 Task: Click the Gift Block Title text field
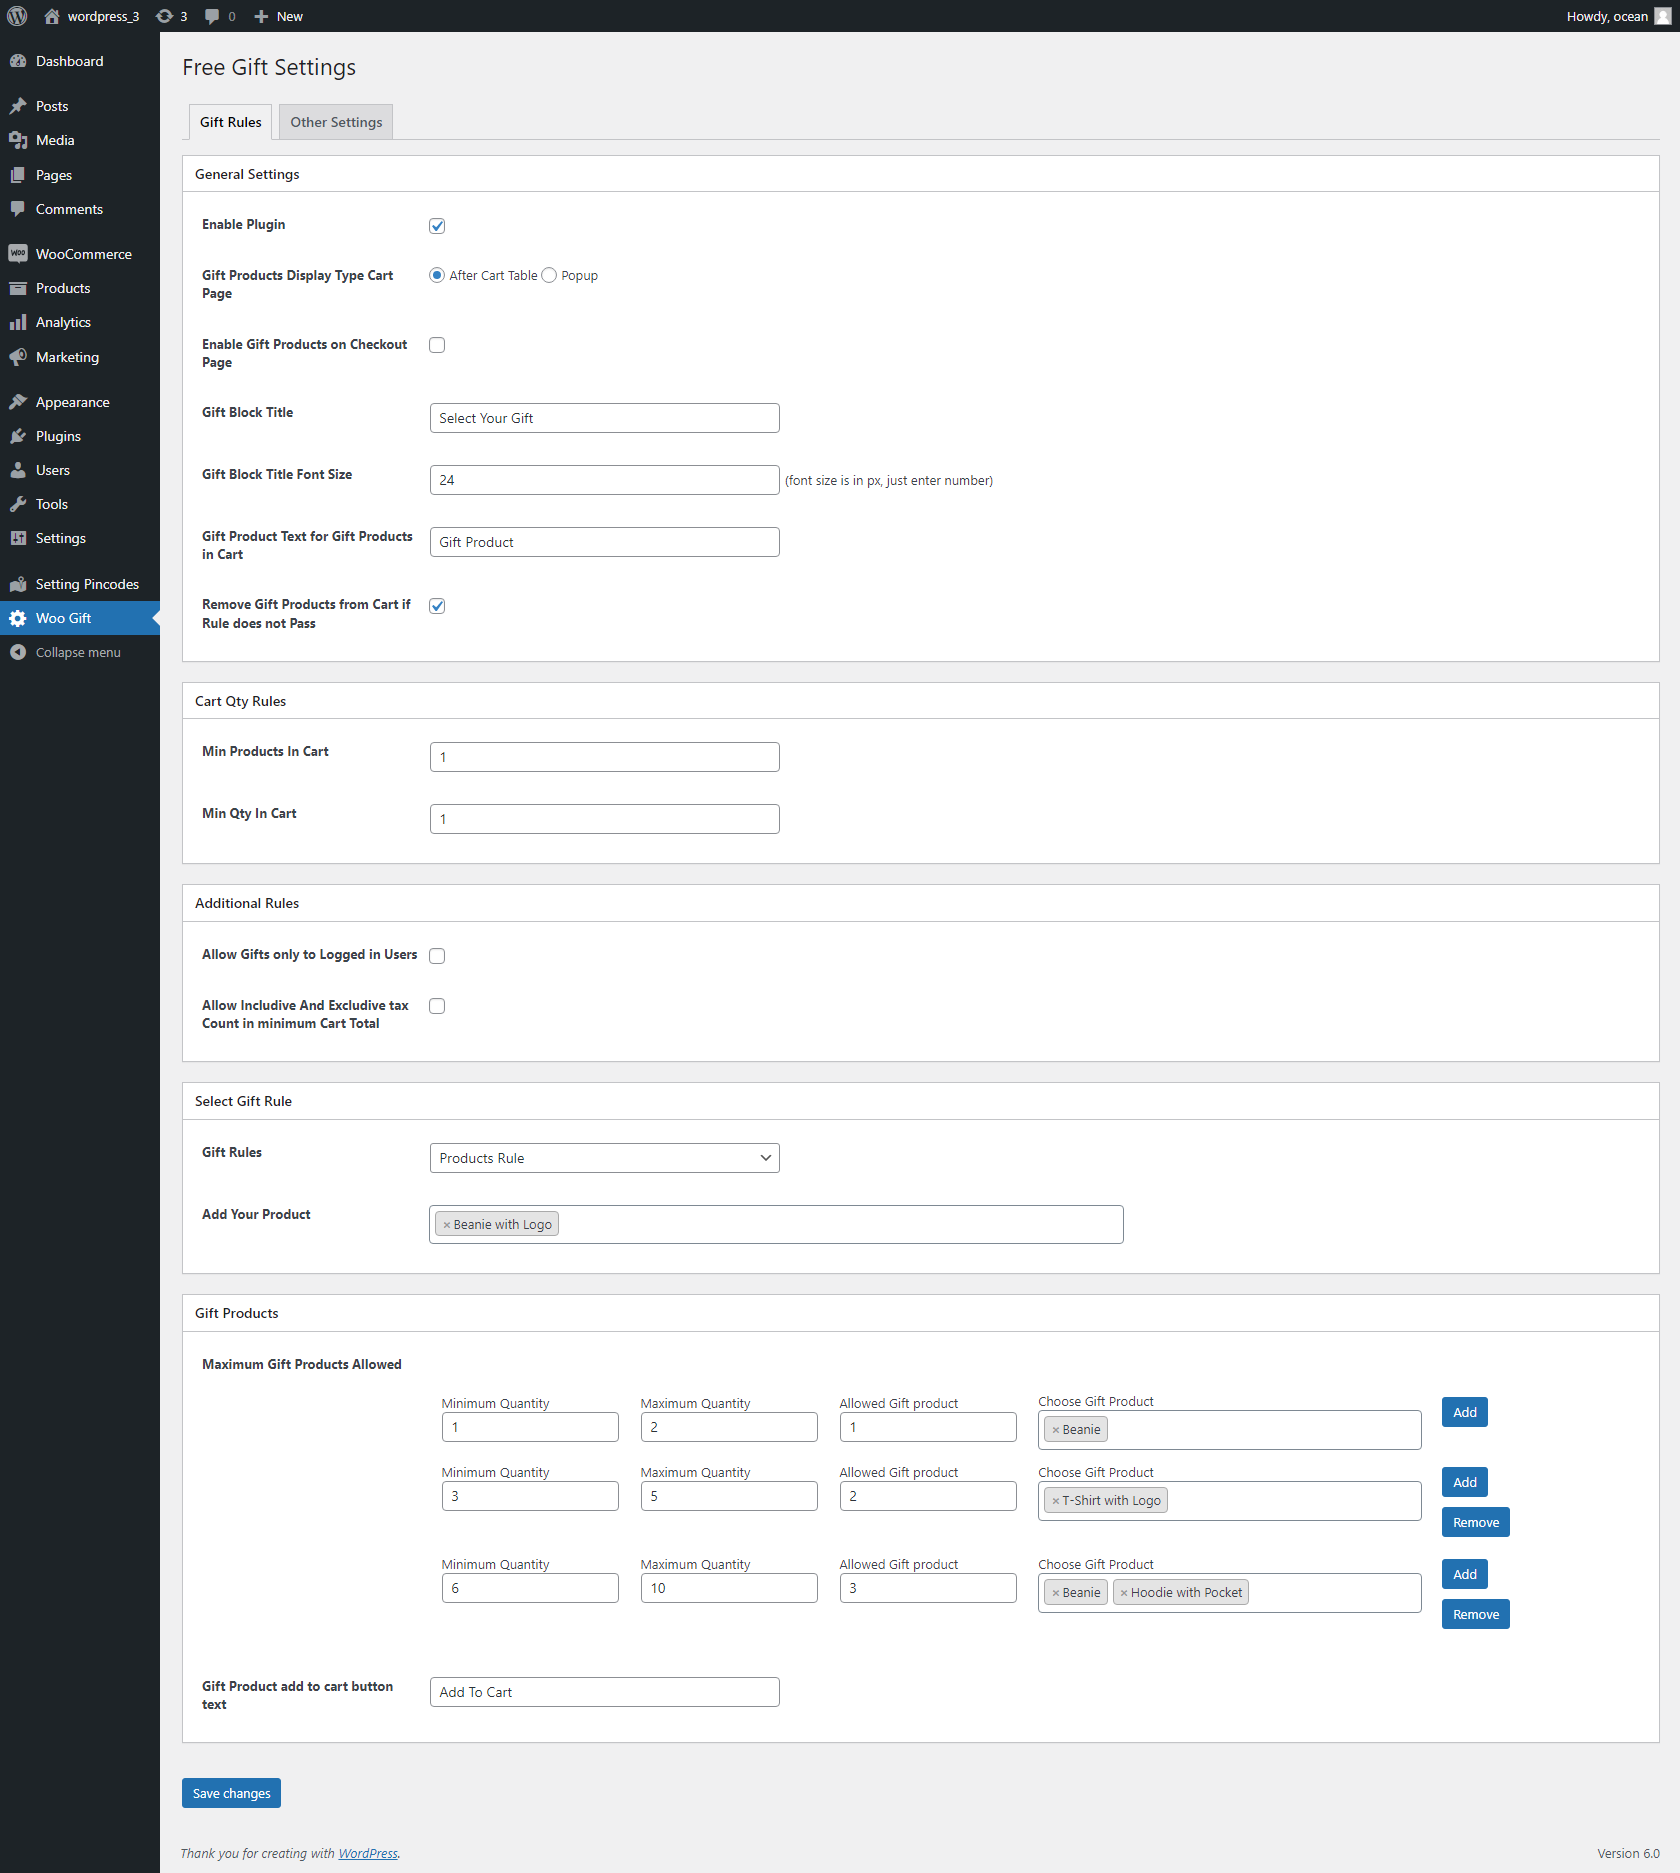(604, 418)
